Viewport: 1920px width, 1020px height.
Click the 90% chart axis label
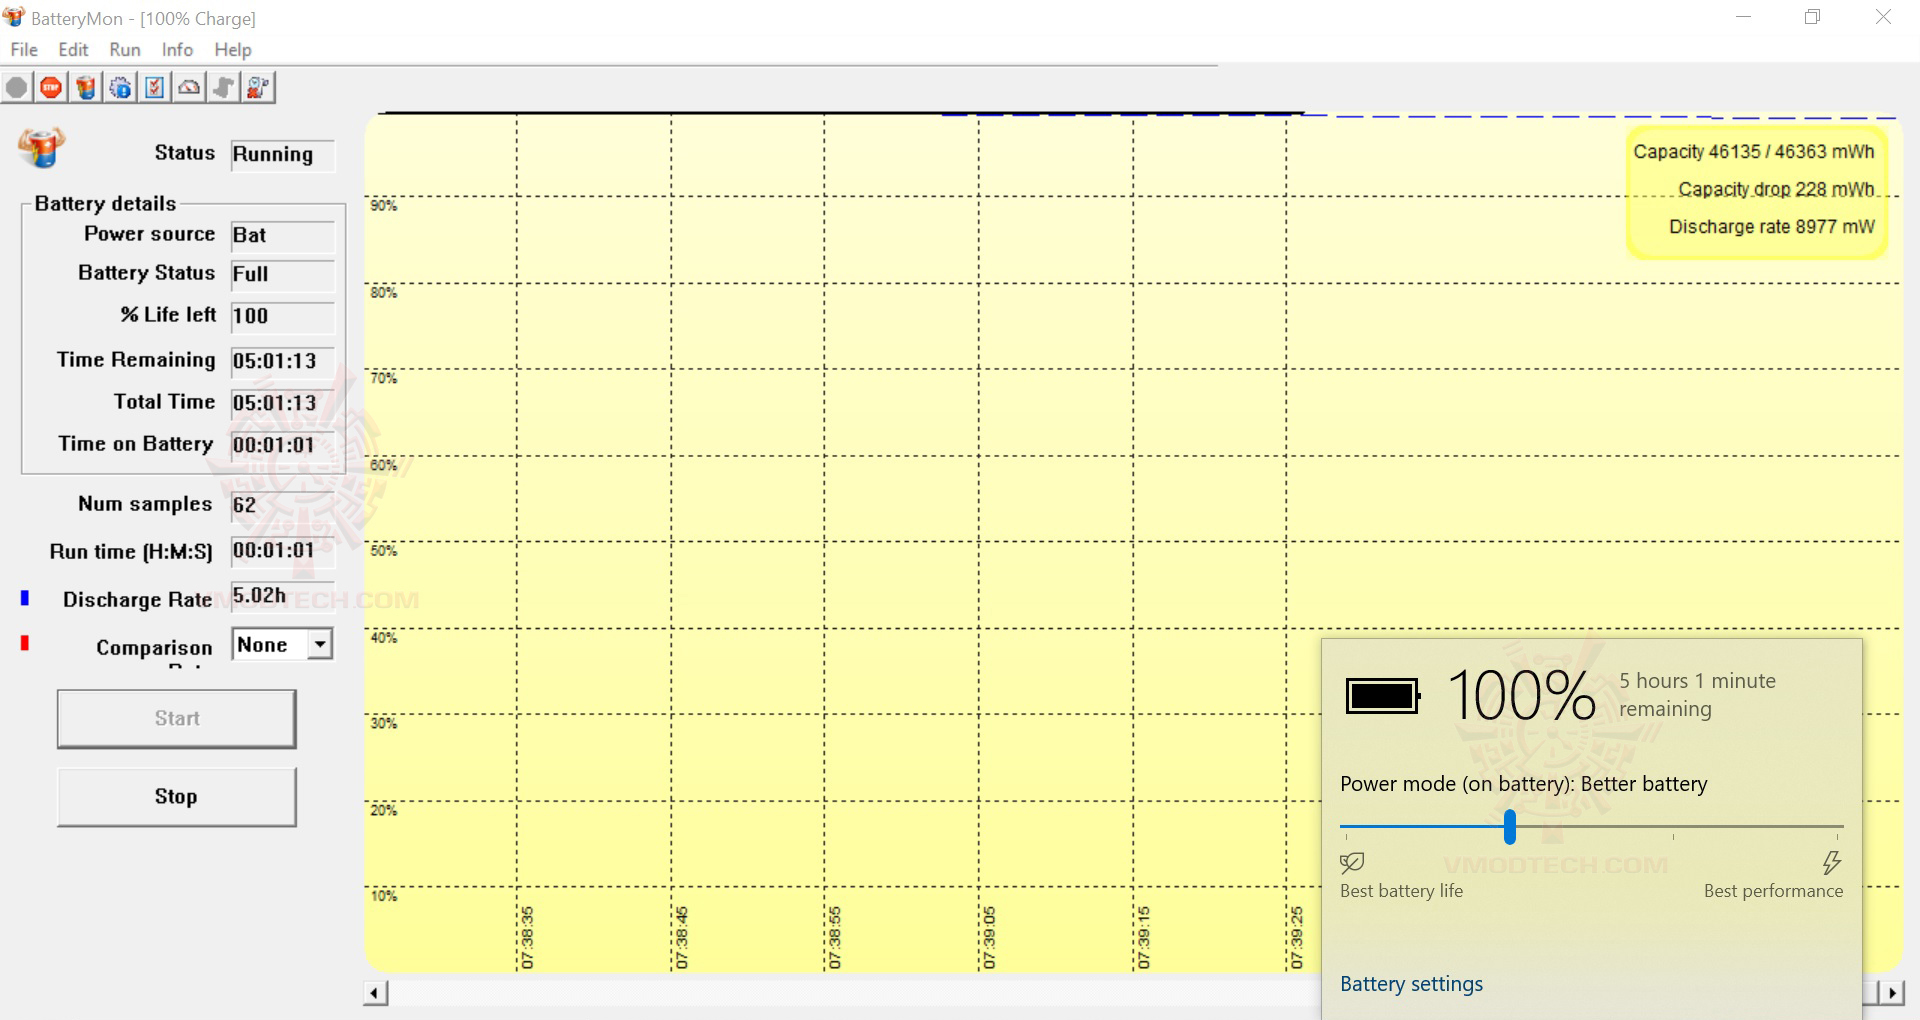[384, 206]
